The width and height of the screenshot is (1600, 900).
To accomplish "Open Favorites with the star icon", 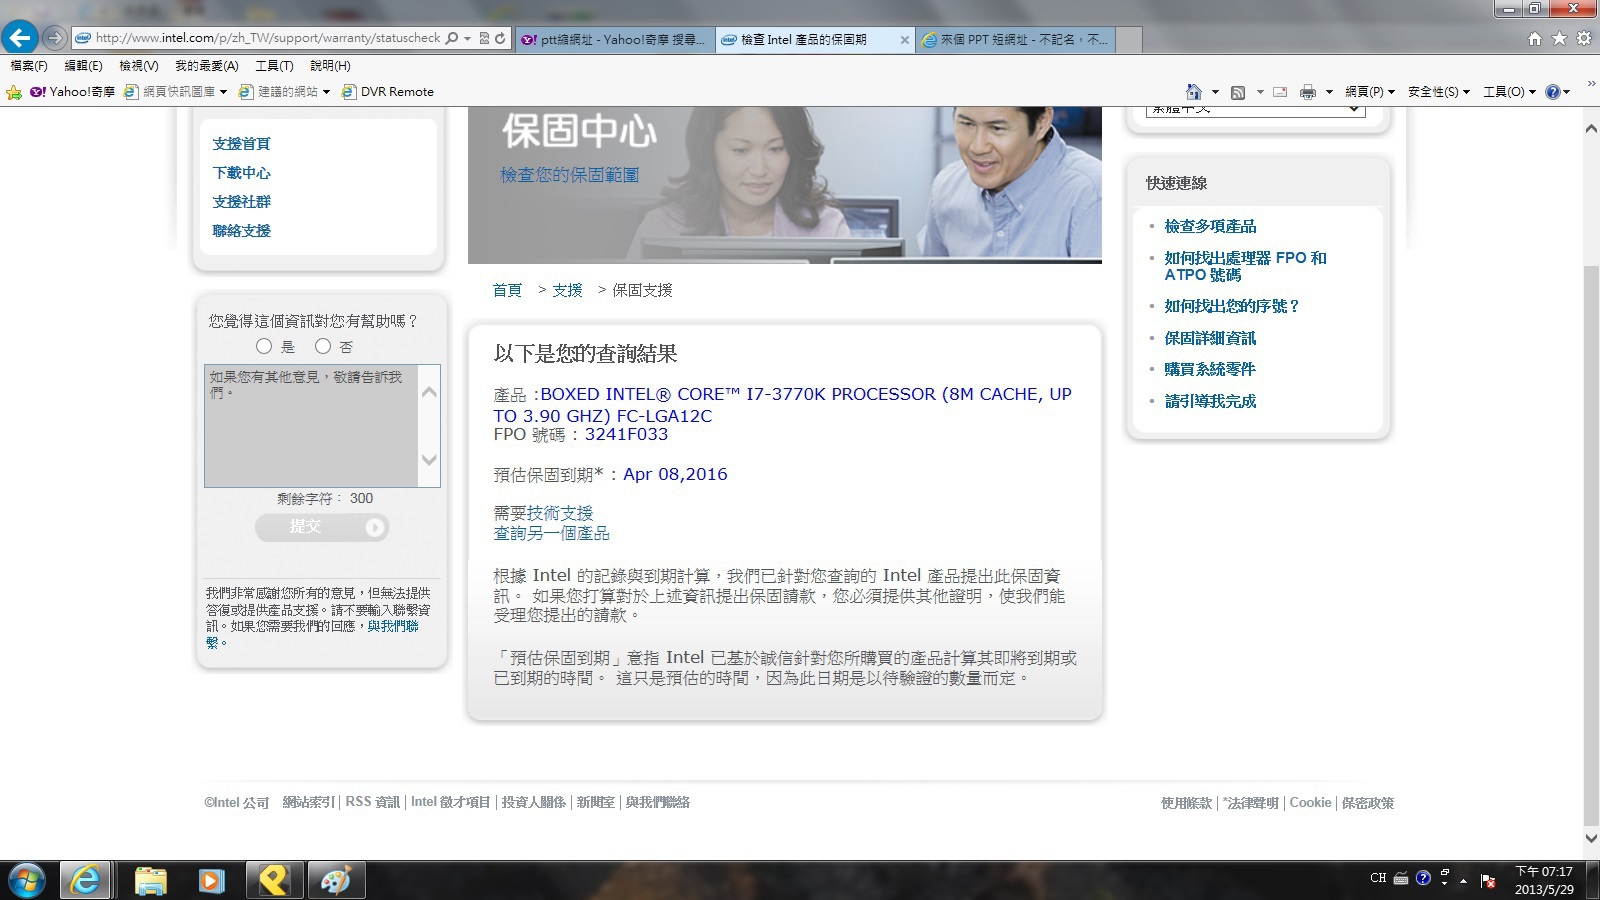I will point(1559,39).
